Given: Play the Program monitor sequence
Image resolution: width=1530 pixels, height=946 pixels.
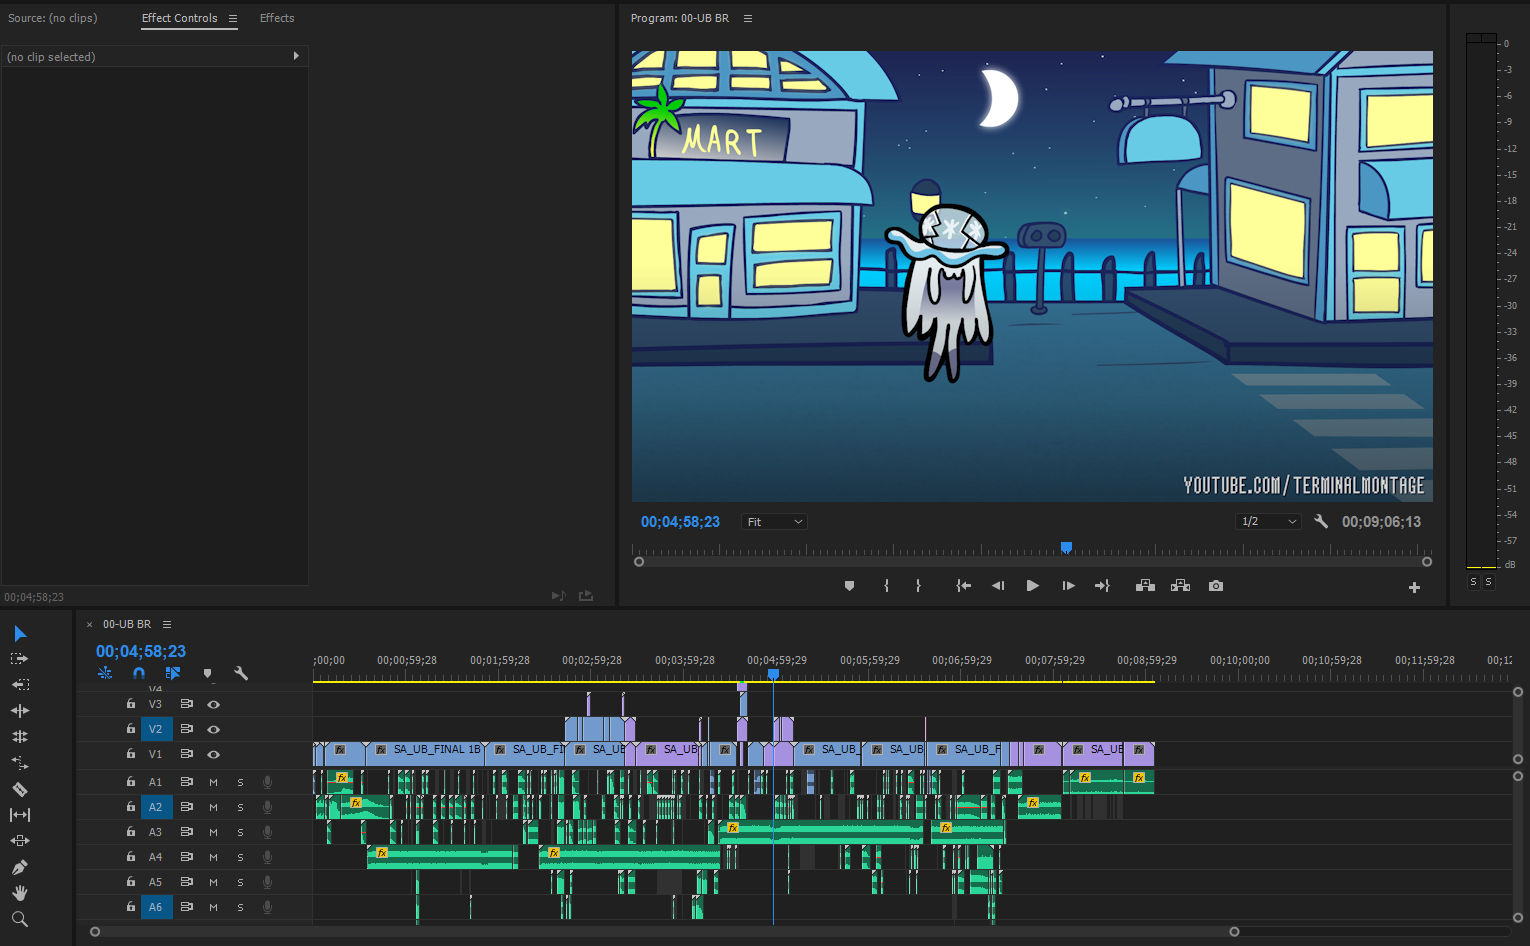Looking at the screenshot, I should (x=1033, y=586).
